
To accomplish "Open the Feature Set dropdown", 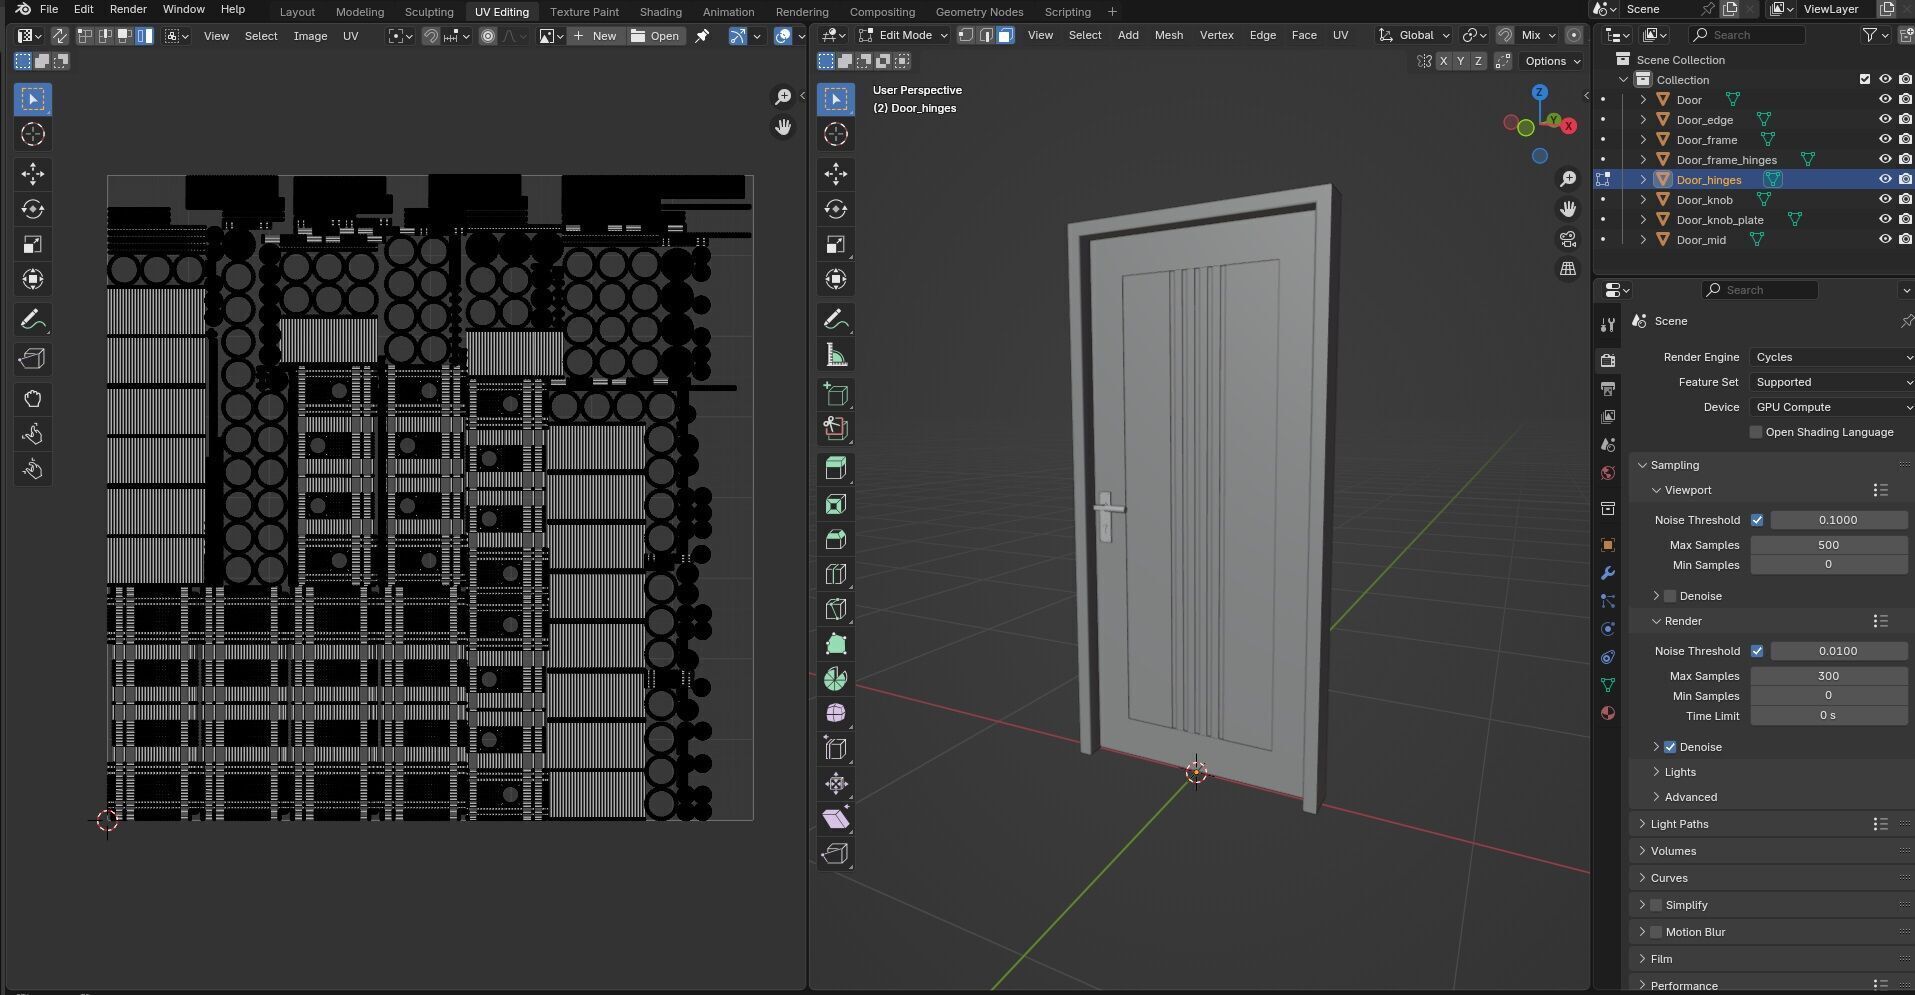I will tap(1832, 382).
